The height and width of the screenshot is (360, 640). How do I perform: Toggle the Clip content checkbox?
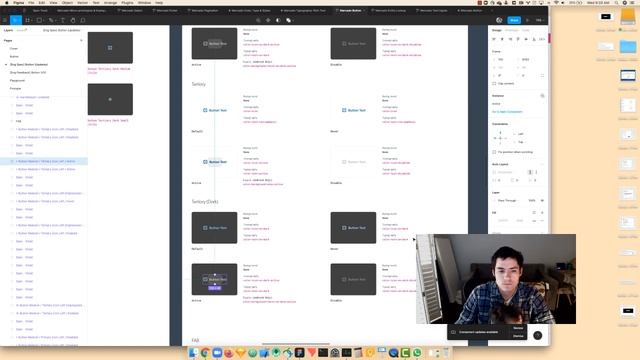click(494, 84)
